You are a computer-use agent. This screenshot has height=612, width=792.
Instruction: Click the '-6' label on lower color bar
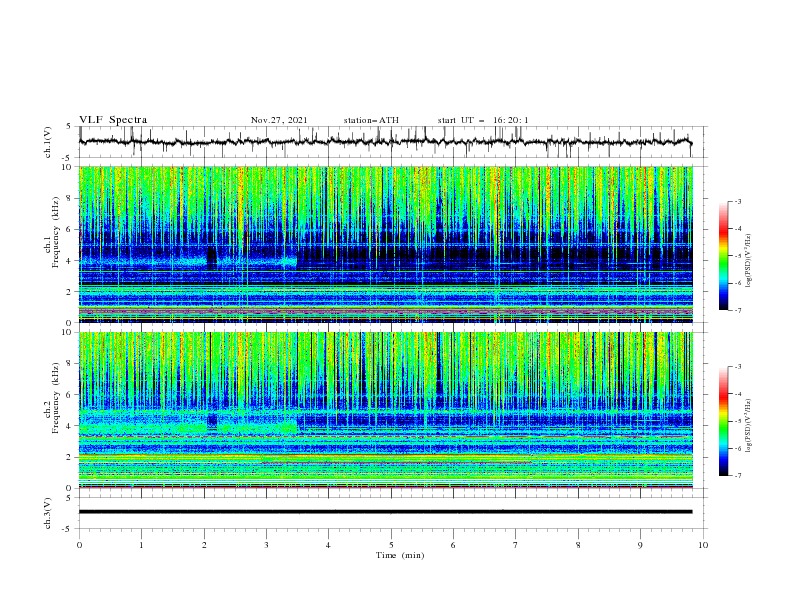click(x=737, y=448)
